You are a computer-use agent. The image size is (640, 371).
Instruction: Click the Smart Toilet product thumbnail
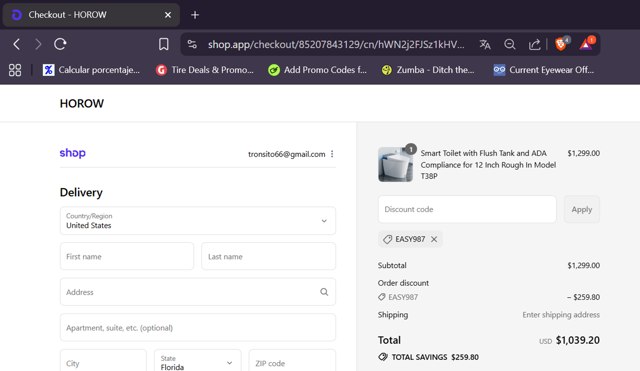coord(396,164)
